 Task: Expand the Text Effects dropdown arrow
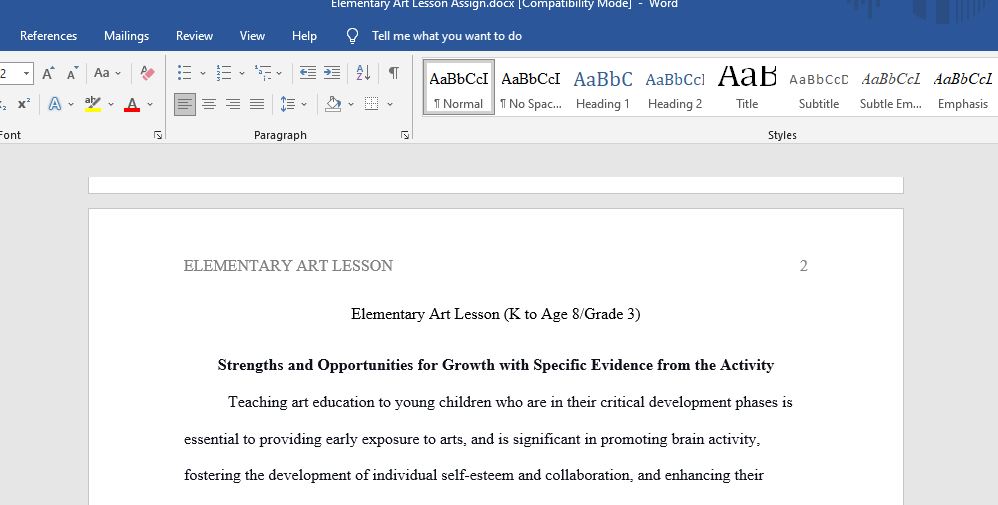71,104
